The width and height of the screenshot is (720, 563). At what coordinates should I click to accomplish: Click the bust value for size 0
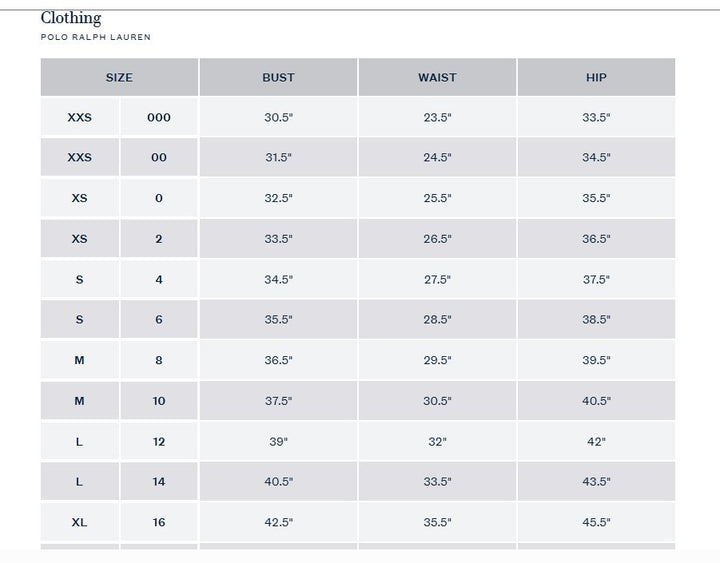[x=278, y=198]
